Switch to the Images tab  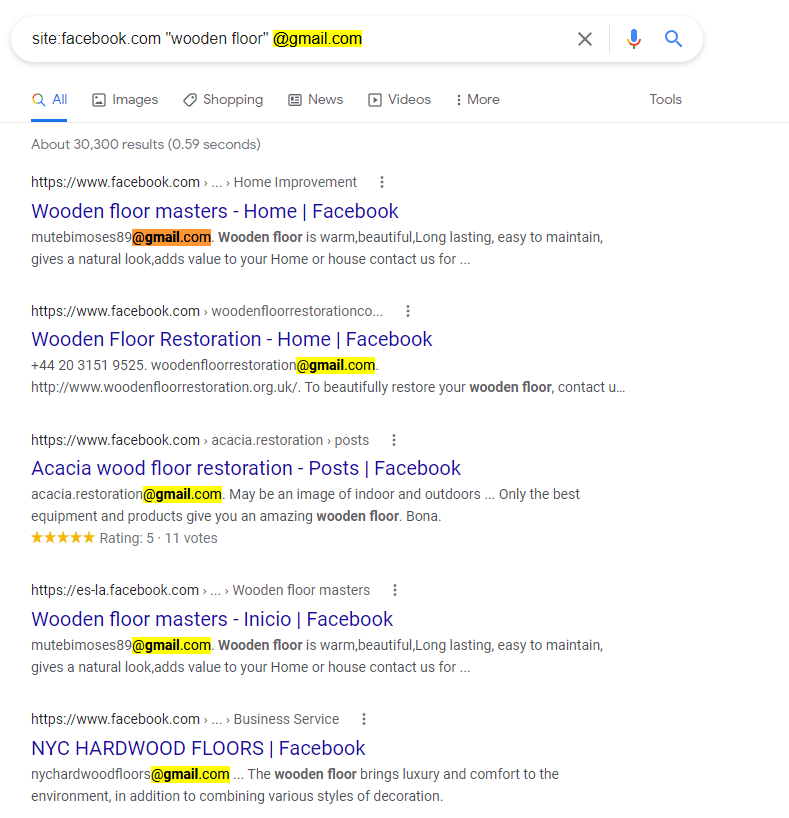tap(125, 100)
